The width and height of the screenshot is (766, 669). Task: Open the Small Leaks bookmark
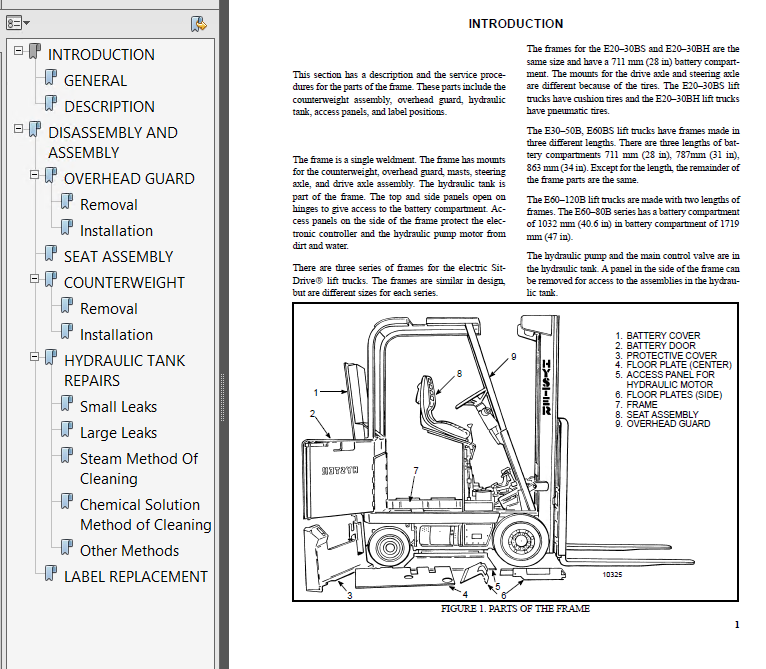[x=118, y=407]
